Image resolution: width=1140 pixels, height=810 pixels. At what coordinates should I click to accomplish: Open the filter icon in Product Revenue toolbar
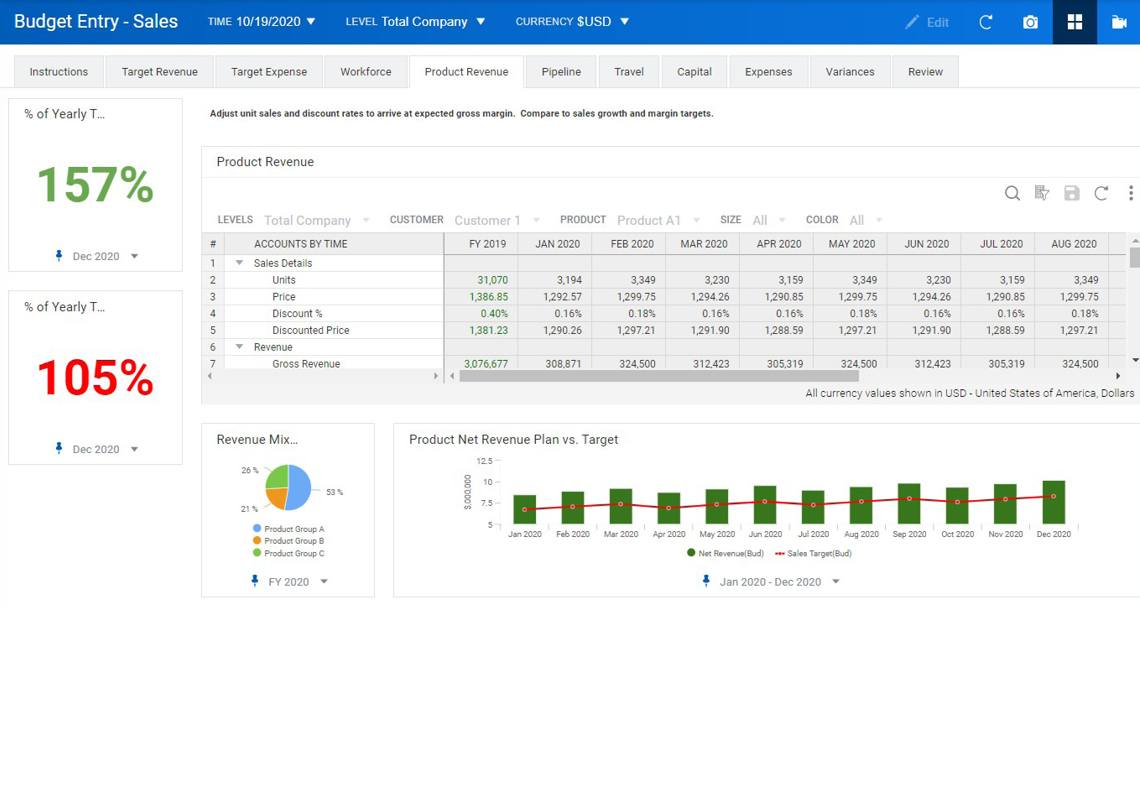[x=1042, y=193]
